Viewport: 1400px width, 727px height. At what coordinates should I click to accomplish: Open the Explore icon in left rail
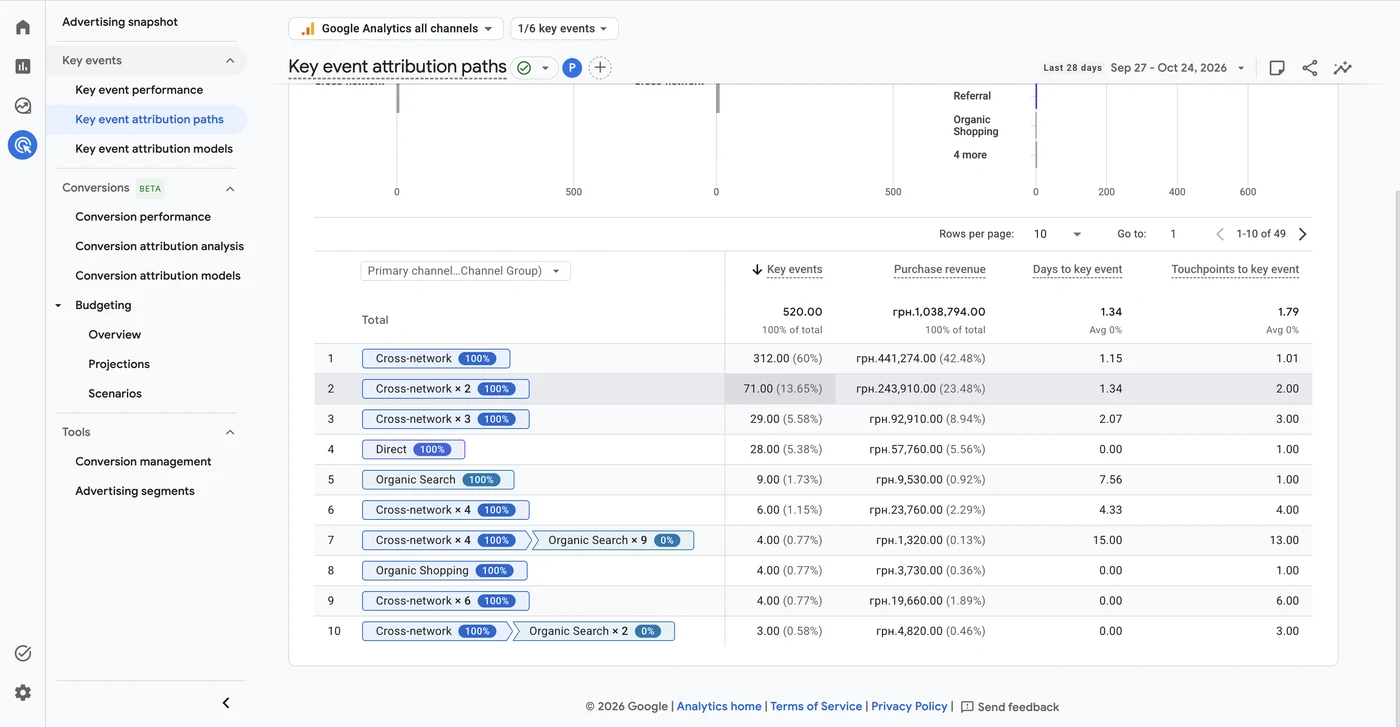tap(22, 106)
